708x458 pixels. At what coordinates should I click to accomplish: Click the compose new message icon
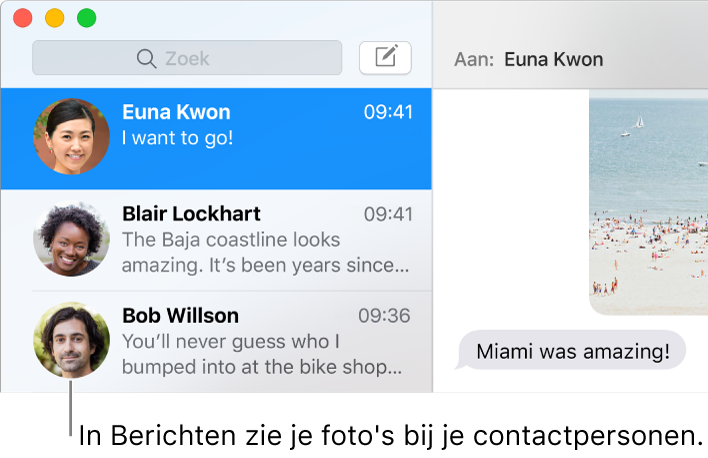tap(385, 57)
